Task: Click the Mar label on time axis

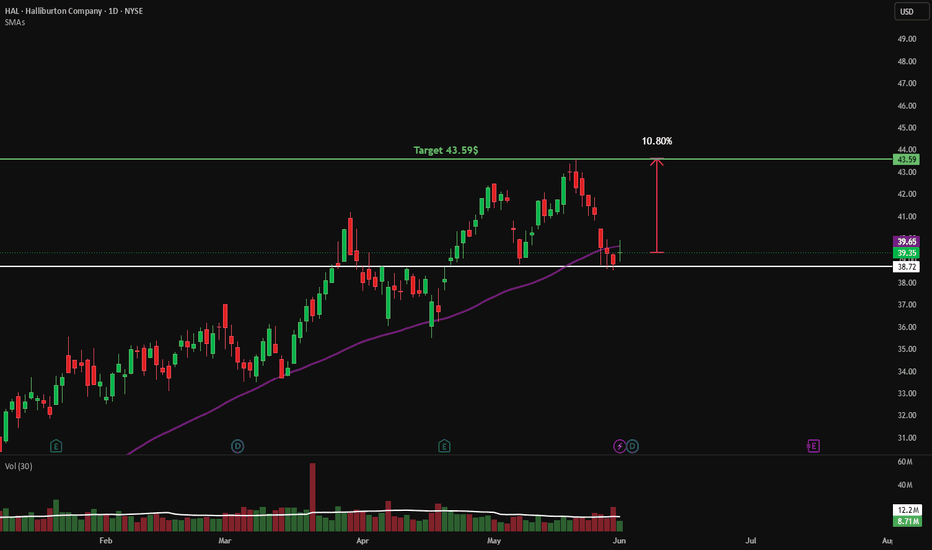Action: pos(225,540)
